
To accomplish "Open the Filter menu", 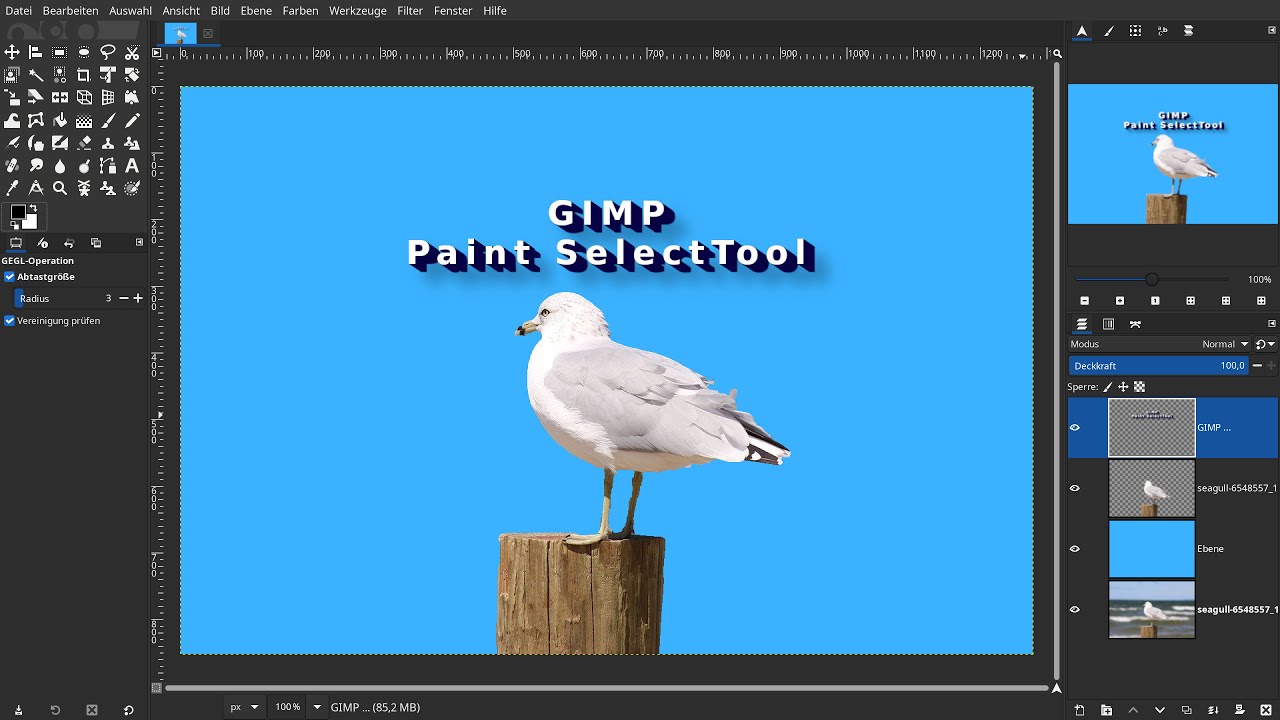I will click(410, 10).
